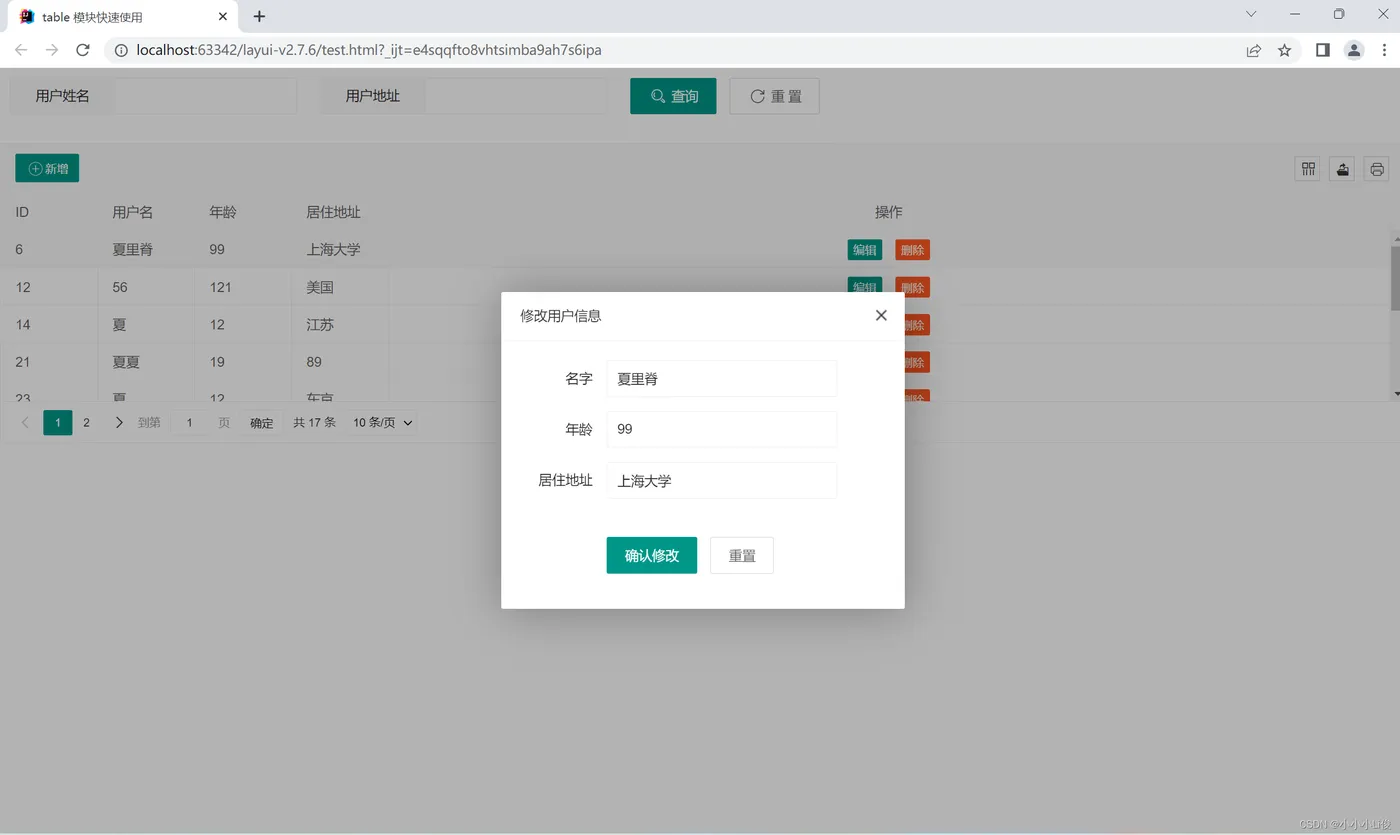Bookmark this page with the star
Image resolution: width=1400 pixels, height=835 pixels.
1285,50
